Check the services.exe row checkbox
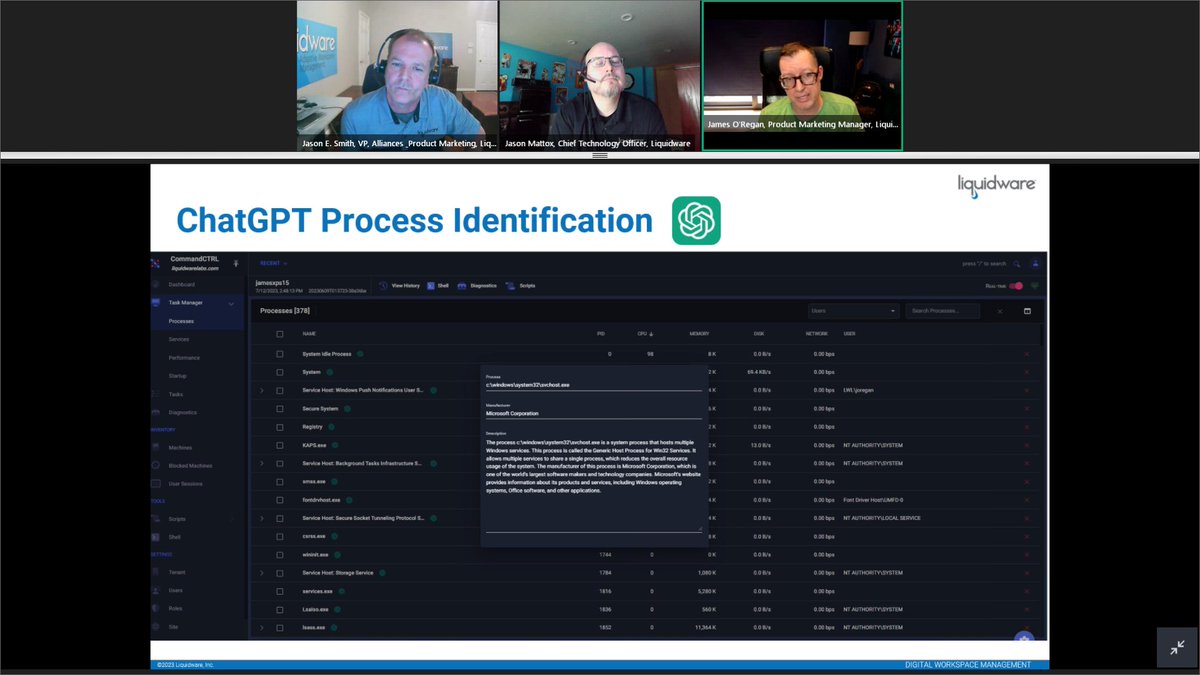This screenshot has height=675, width=1200. (x=280, y=591)
